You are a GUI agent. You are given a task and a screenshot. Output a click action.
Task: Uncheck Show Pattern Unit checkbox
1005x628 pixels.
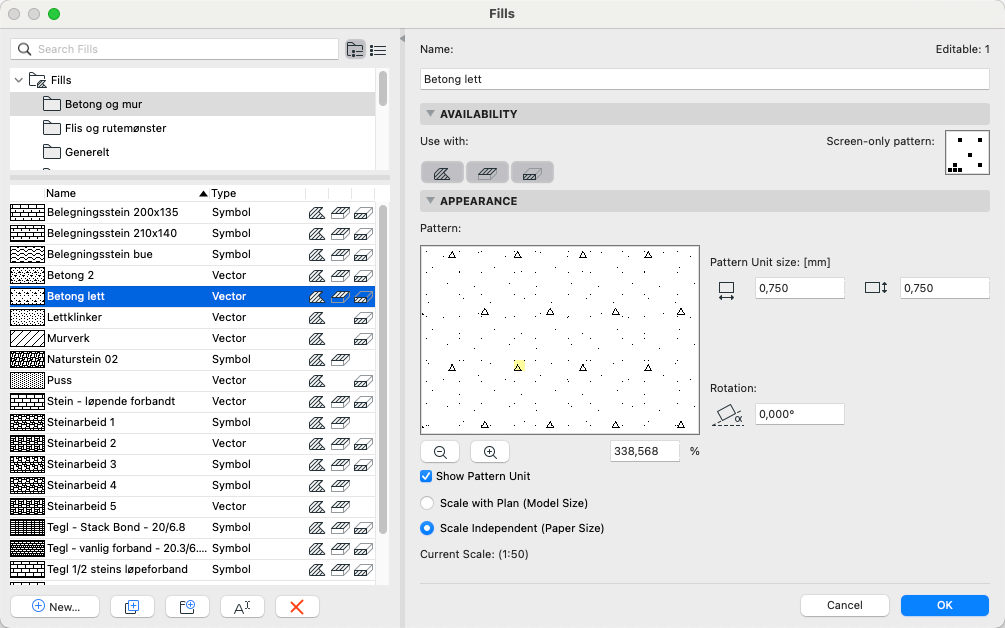tap(427, 476)
